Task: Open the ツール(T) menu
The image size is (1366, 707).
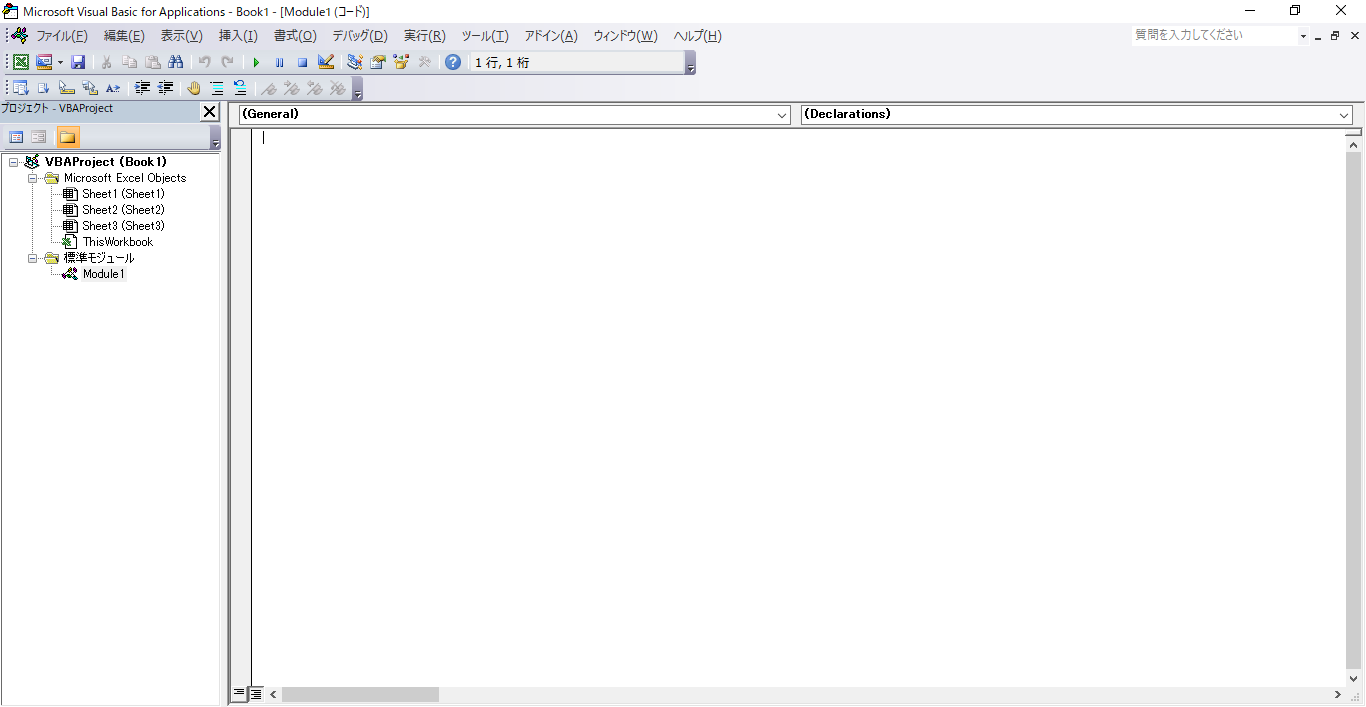Action: (x=485, y=36)
